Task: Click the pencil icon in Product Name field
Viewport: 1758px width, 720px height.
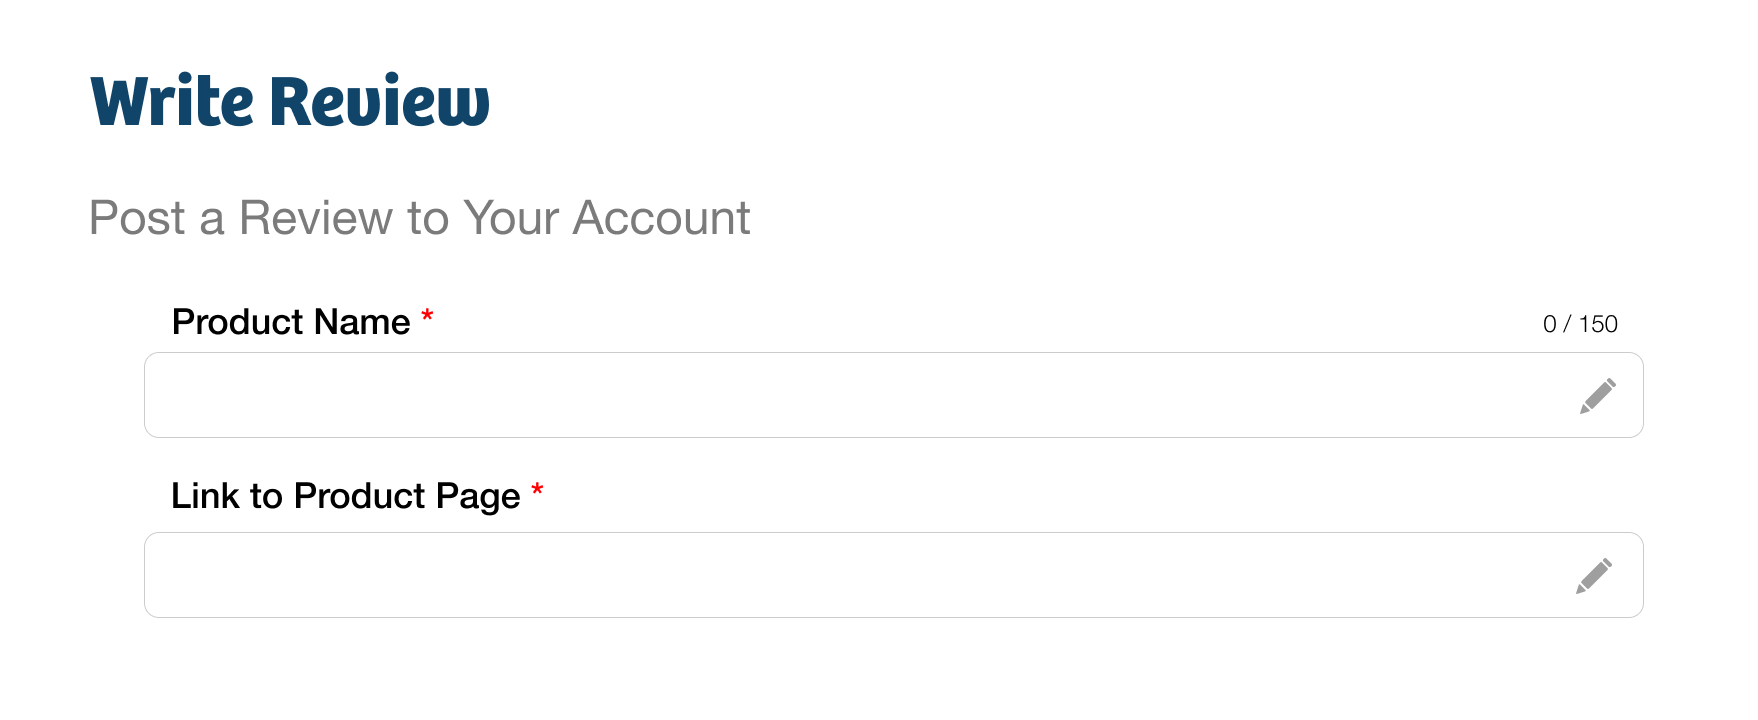Action: point(1598,396)
